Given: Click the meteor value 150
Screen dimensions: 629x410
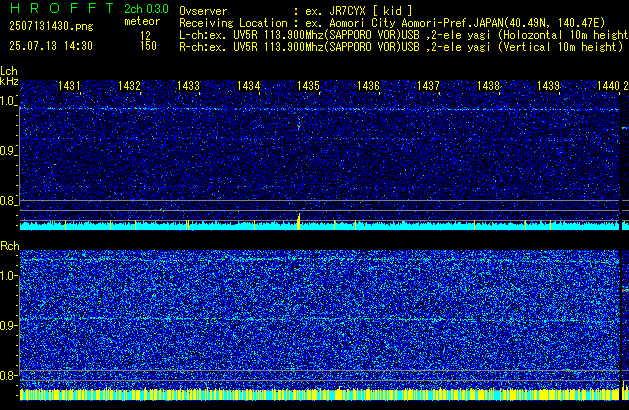Looking at the screenshot, I should (148, 46).
